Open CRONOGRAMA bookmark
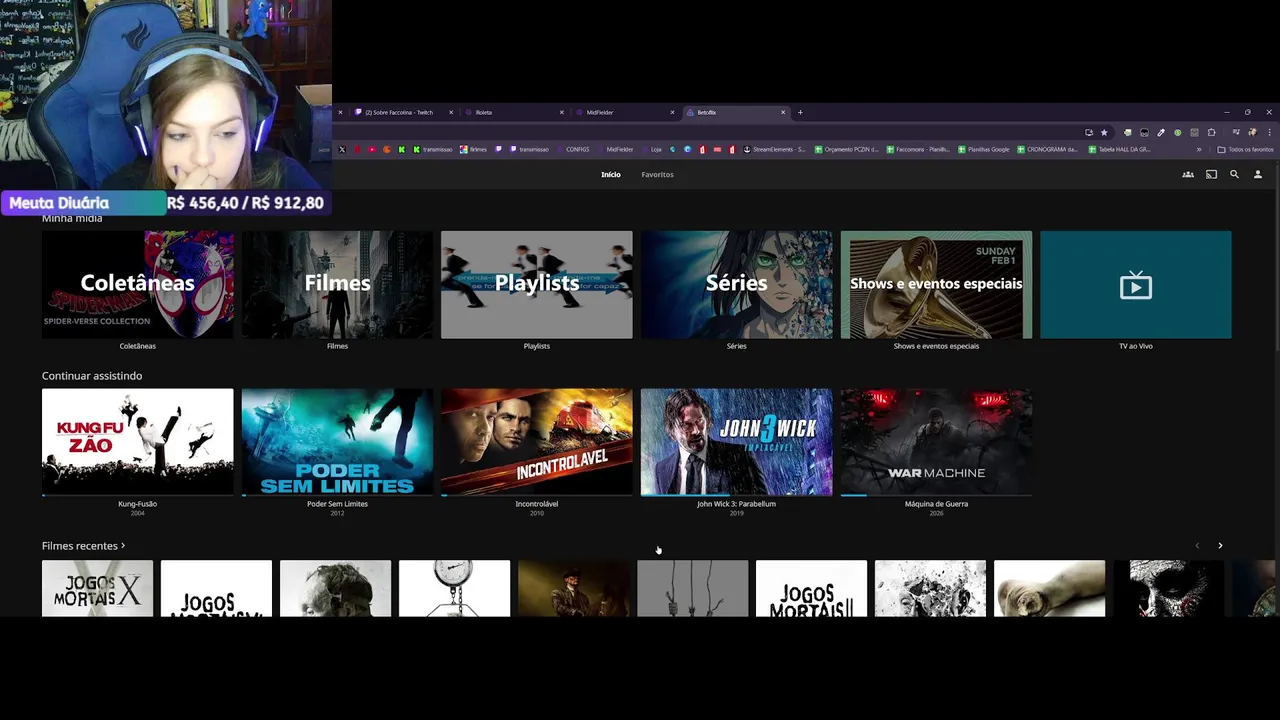Screen dimensions: 1280x720 point(1047,149)
